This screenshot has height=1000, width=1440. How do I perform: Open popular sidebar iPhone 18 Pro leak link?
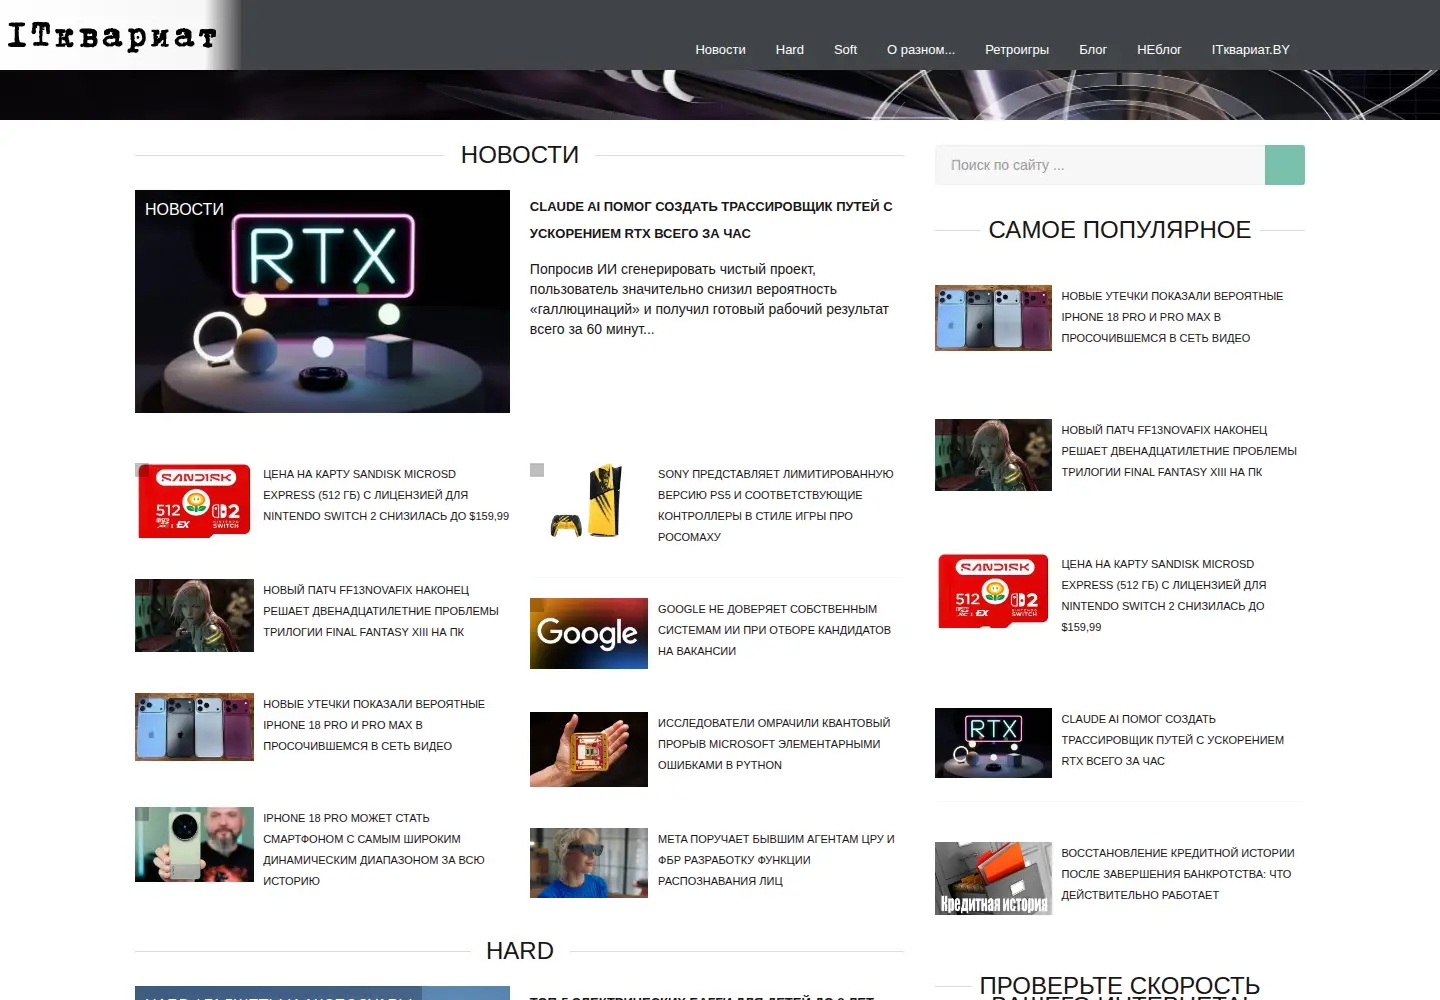[1172, 317]
